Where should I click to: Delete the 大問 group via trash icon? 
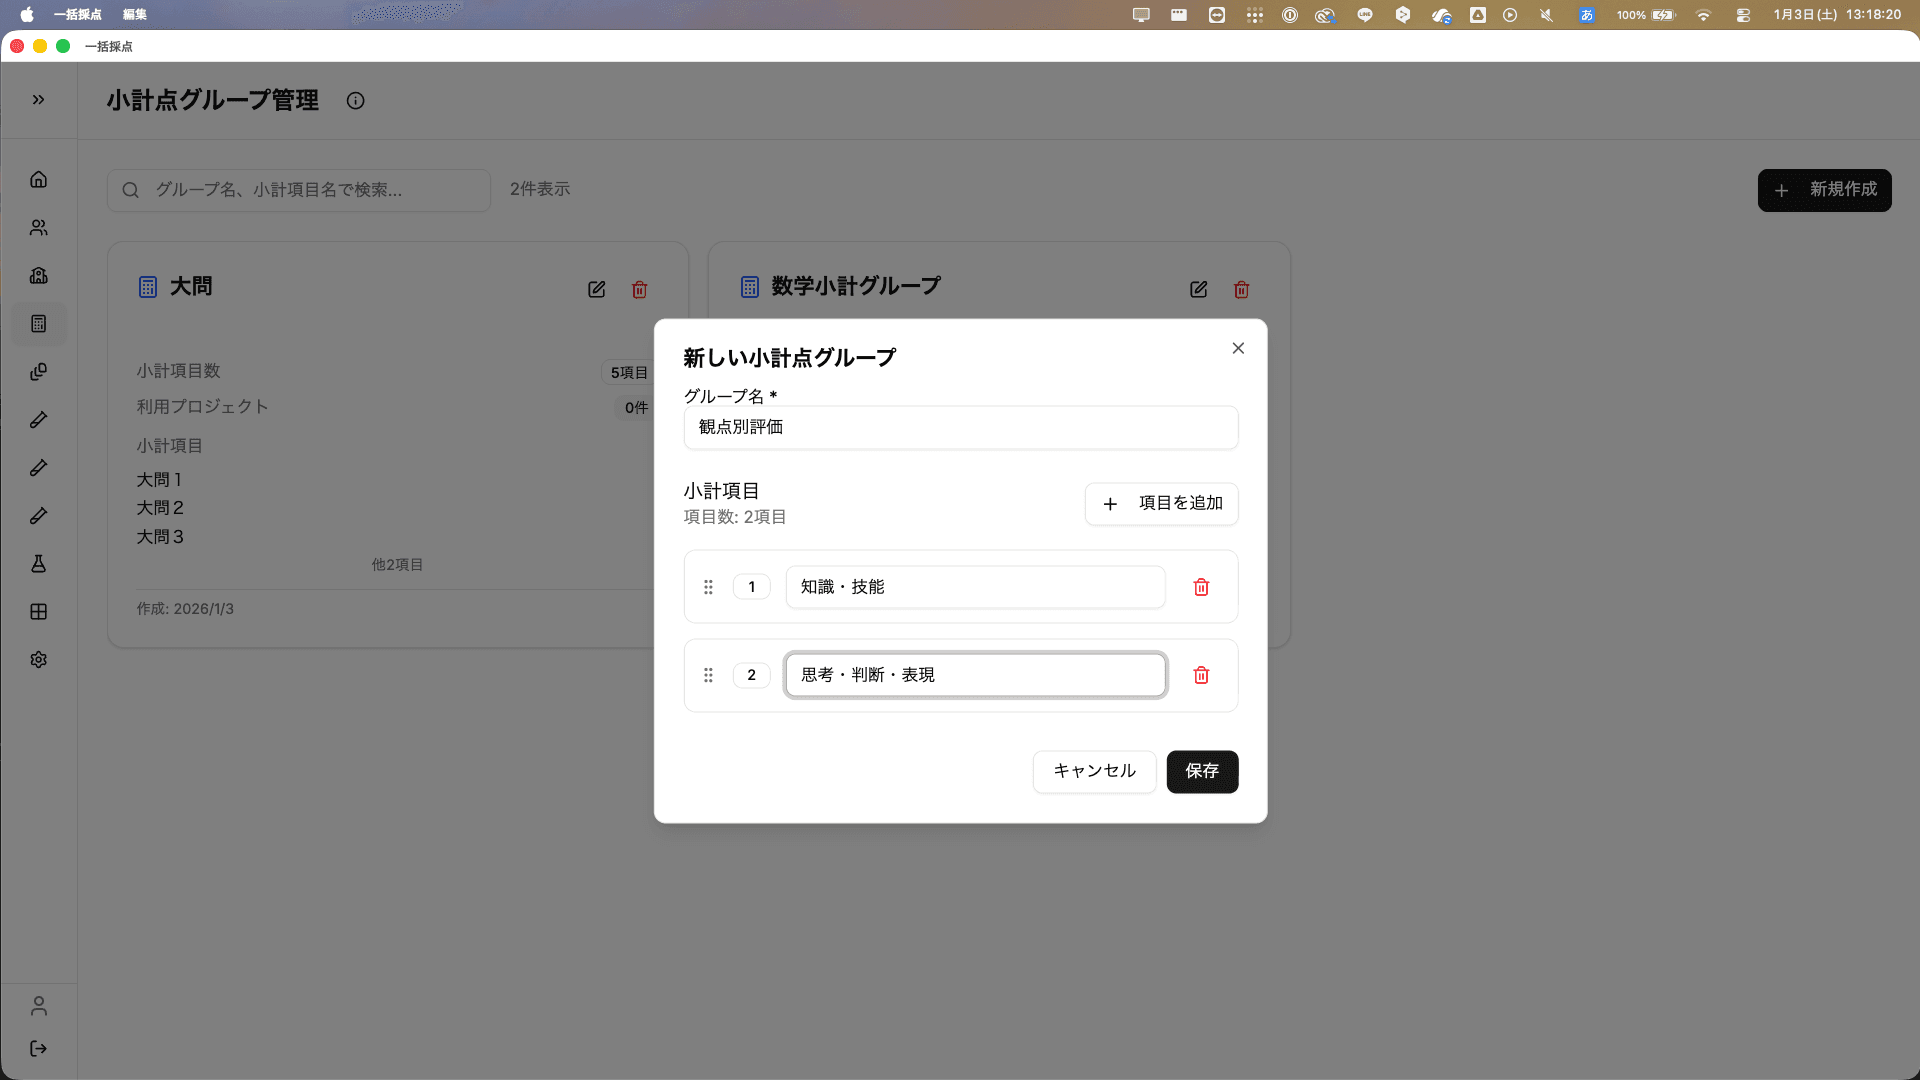[640, 289]
